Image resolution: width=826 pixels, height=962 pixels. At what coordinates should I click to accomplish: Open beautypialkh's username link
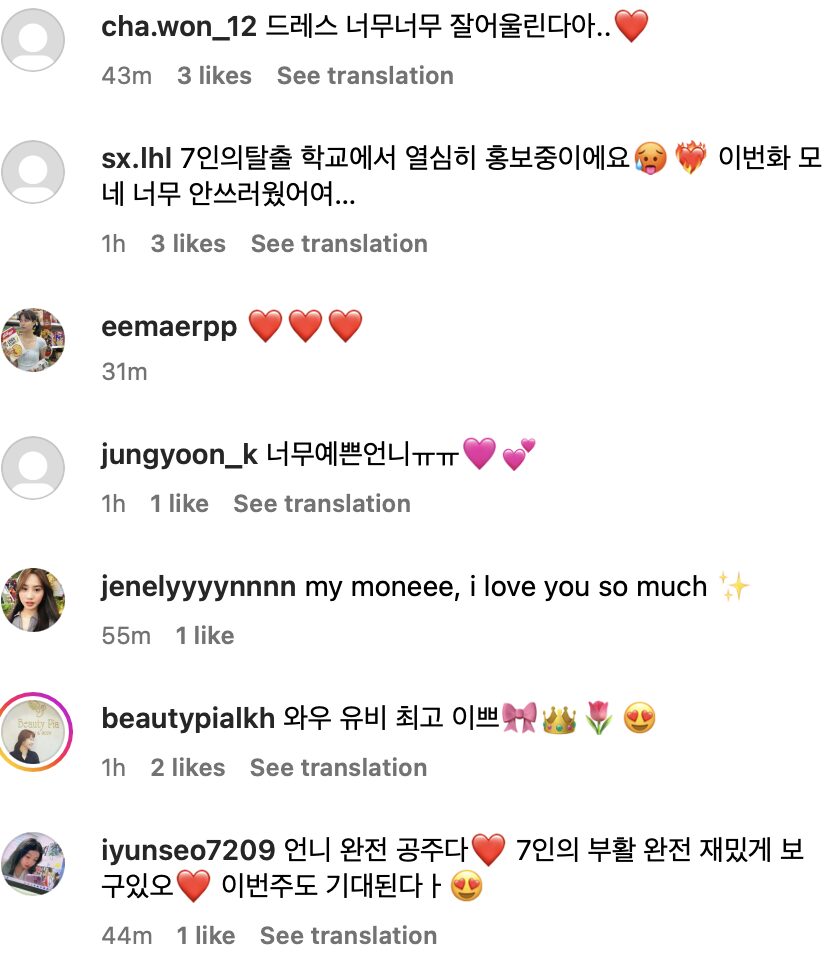pos(188,719)
